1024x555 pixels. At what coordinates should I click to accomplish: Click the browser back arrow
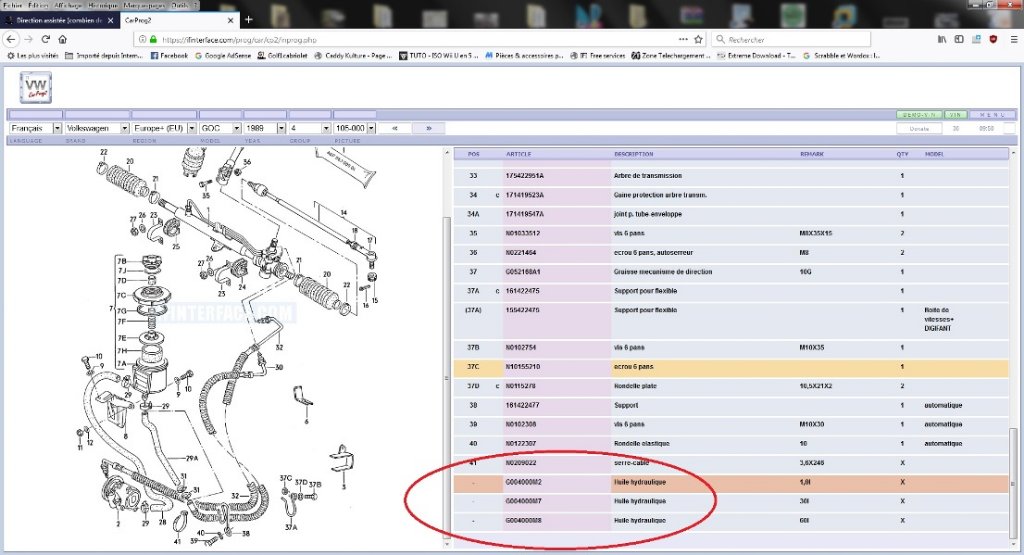coord(12,39)
